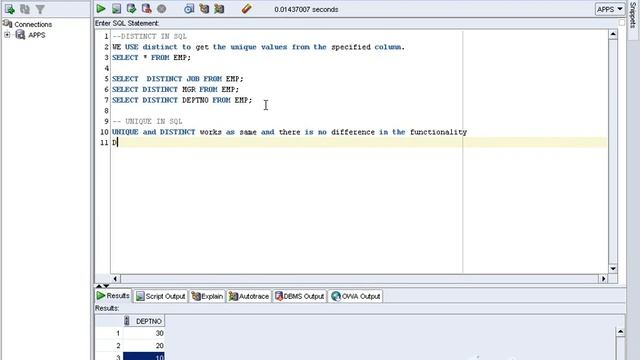Screen dimensions: 640x360
Task: Click the Commit toolbar icon
Action: click(x=131, y=9)
